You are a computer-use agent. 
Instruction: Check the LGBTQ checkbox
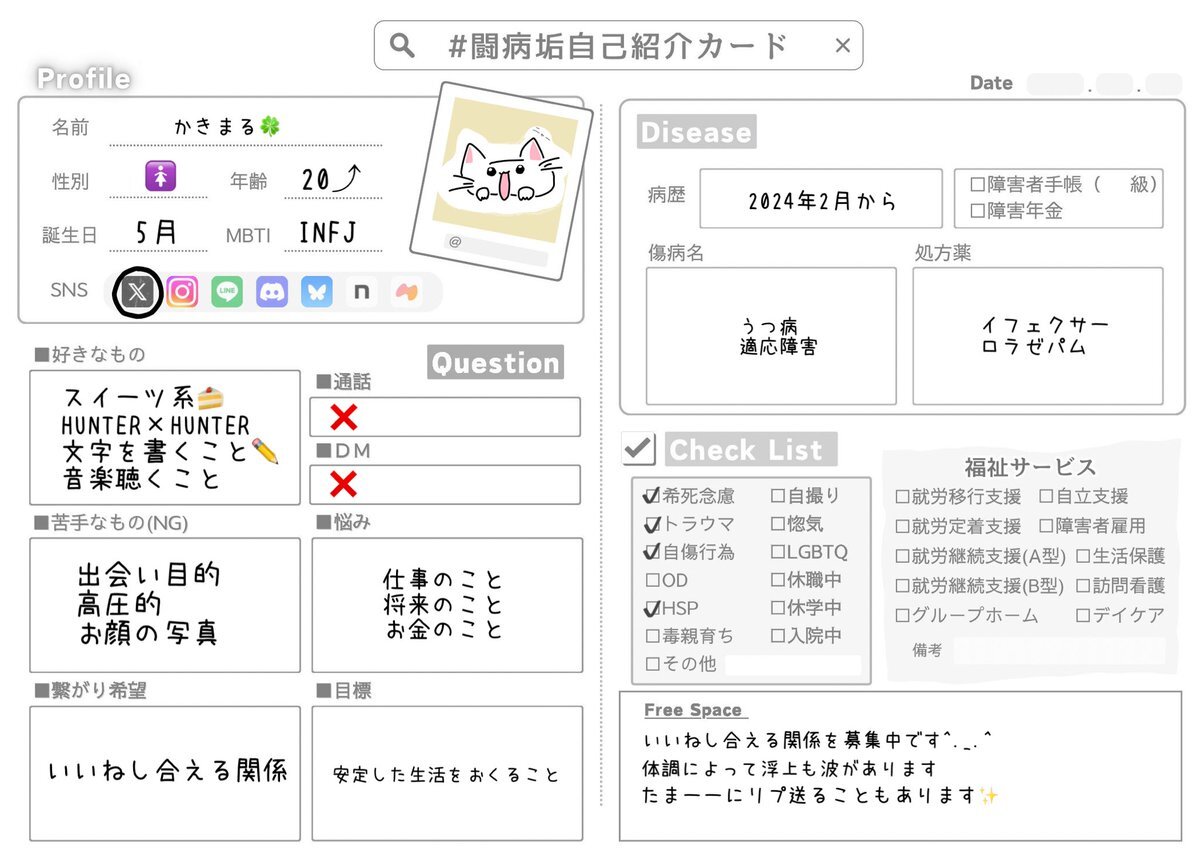(778, 552)
